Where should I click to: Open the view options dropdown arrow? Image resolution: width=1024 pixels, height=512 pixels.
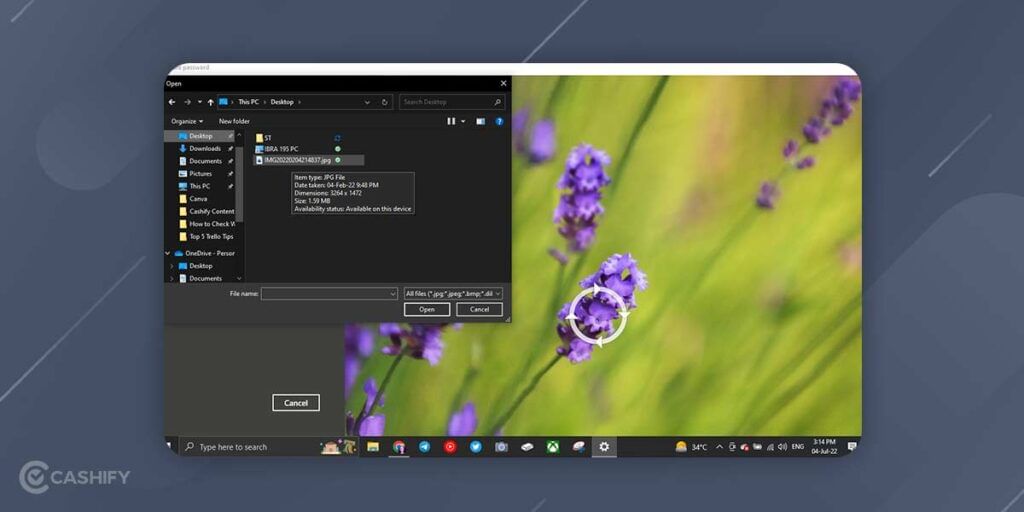pos(463,121)
